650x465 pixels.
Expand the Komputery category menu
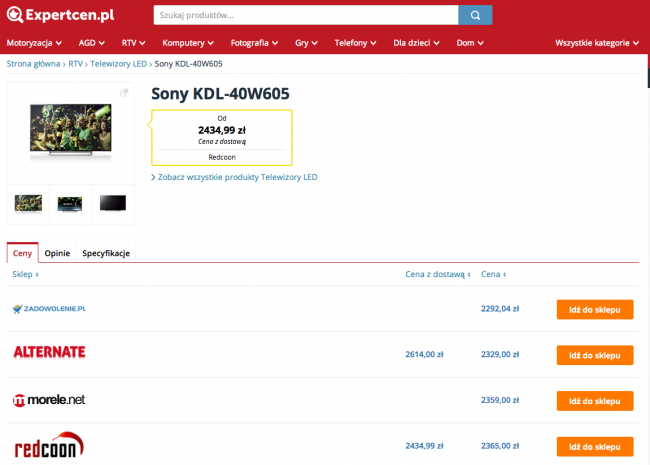(x=188, y=43)
